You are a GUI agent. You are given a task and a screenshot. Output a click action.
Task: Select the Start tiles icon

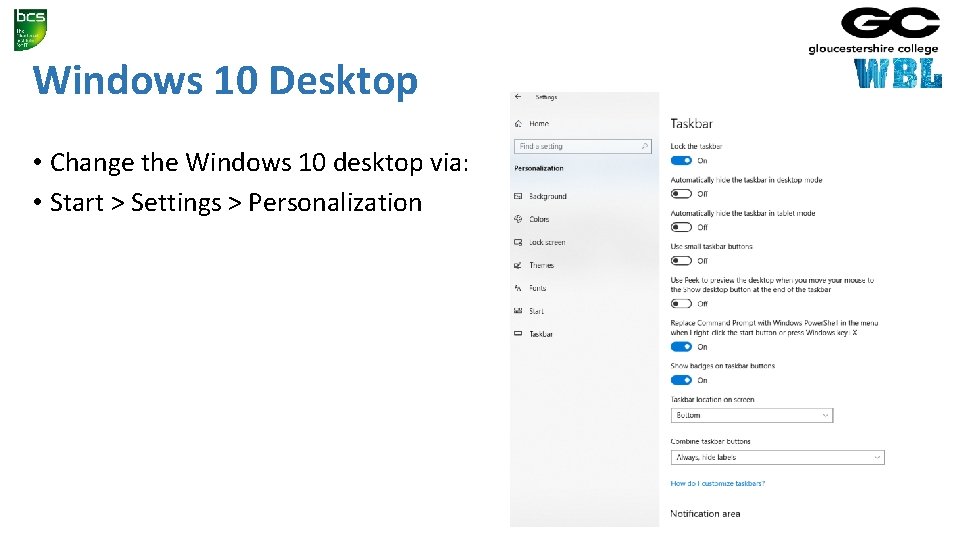(x=518, y=311)
